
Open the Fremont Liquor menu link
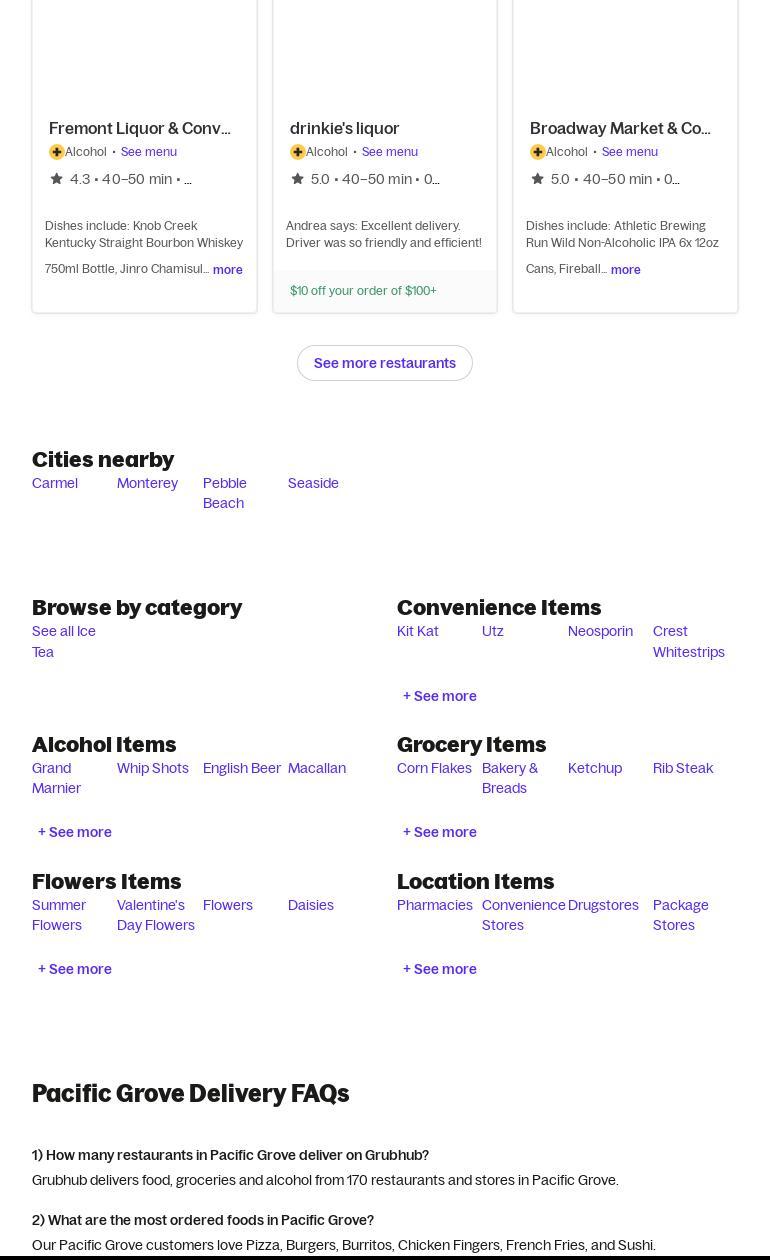(x=148, y=151)
